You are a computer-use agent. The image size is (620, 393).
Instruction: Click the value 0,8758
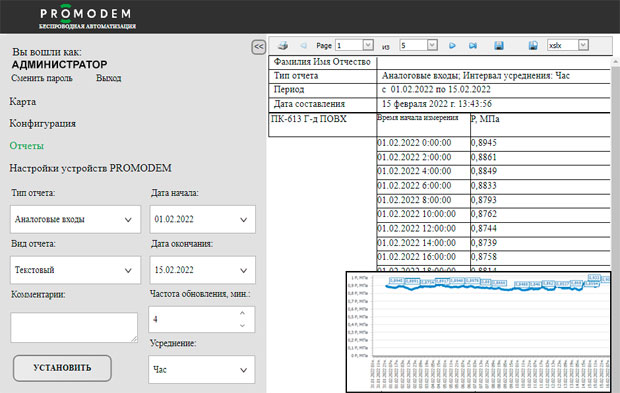[x=484, y=257]
